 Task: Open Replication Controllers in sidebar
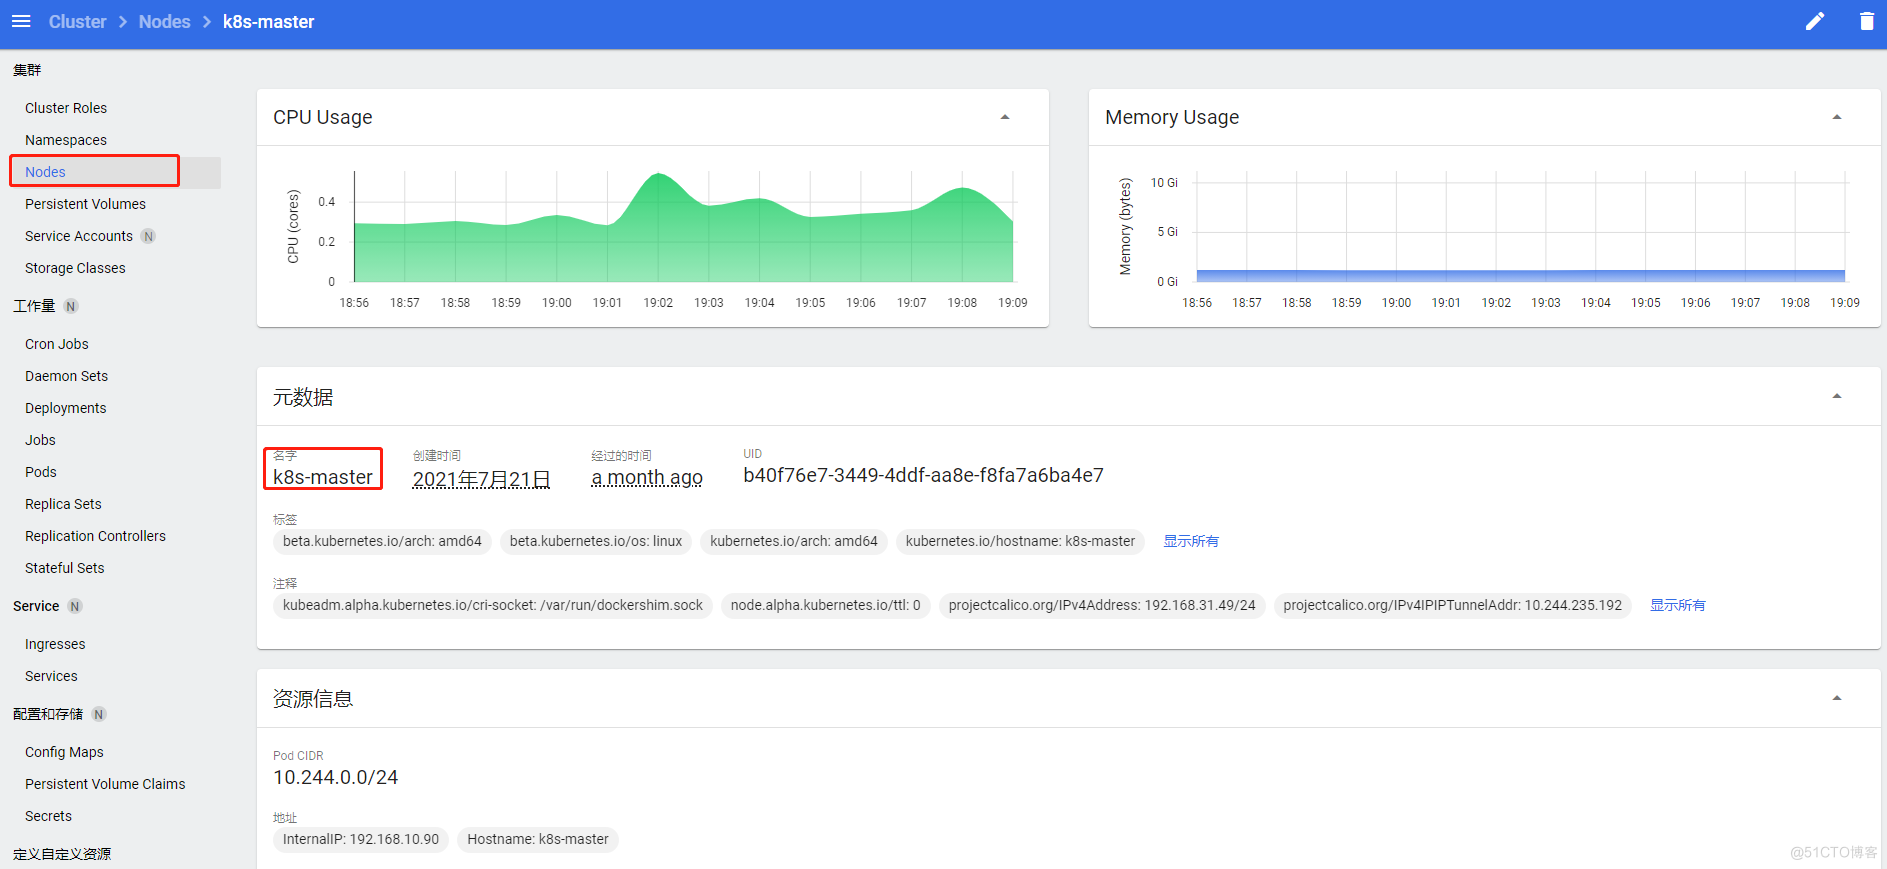pos(95,536)
